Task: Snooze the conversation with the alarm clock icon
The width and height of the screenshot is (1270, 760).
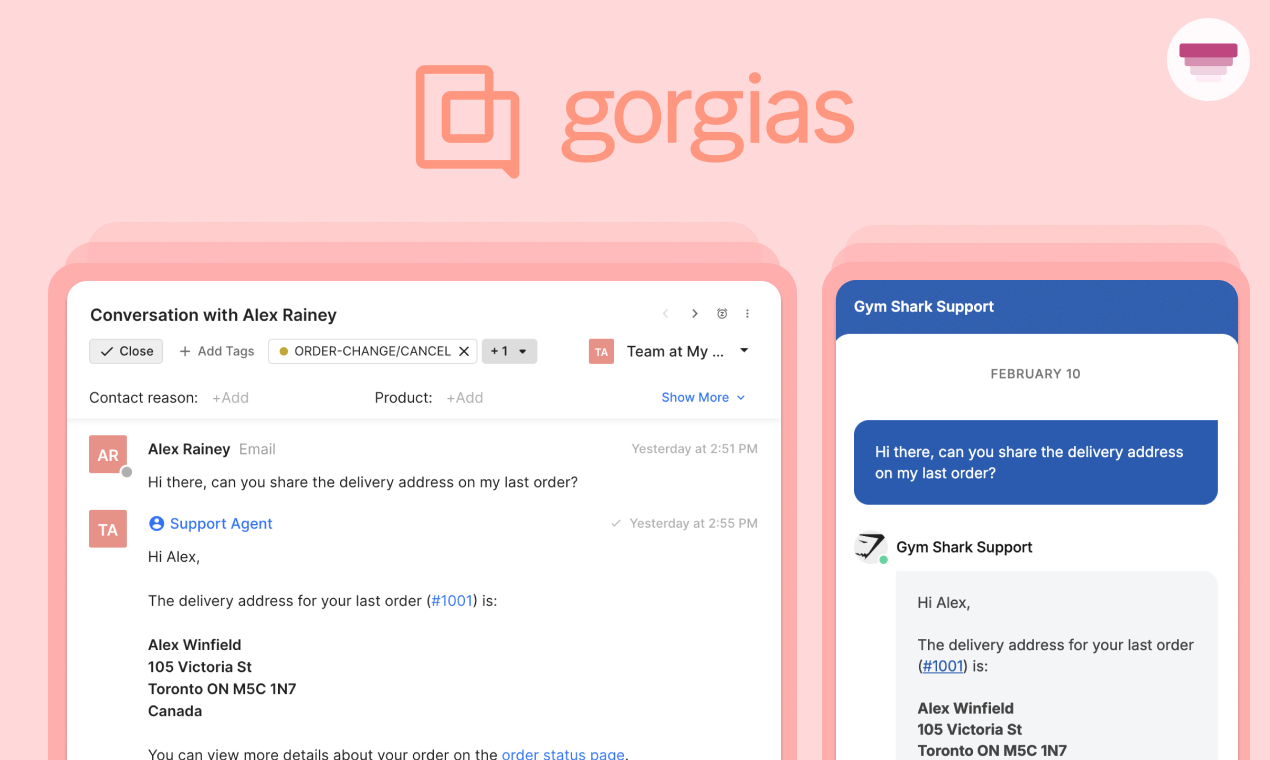Action: [722, 314]
